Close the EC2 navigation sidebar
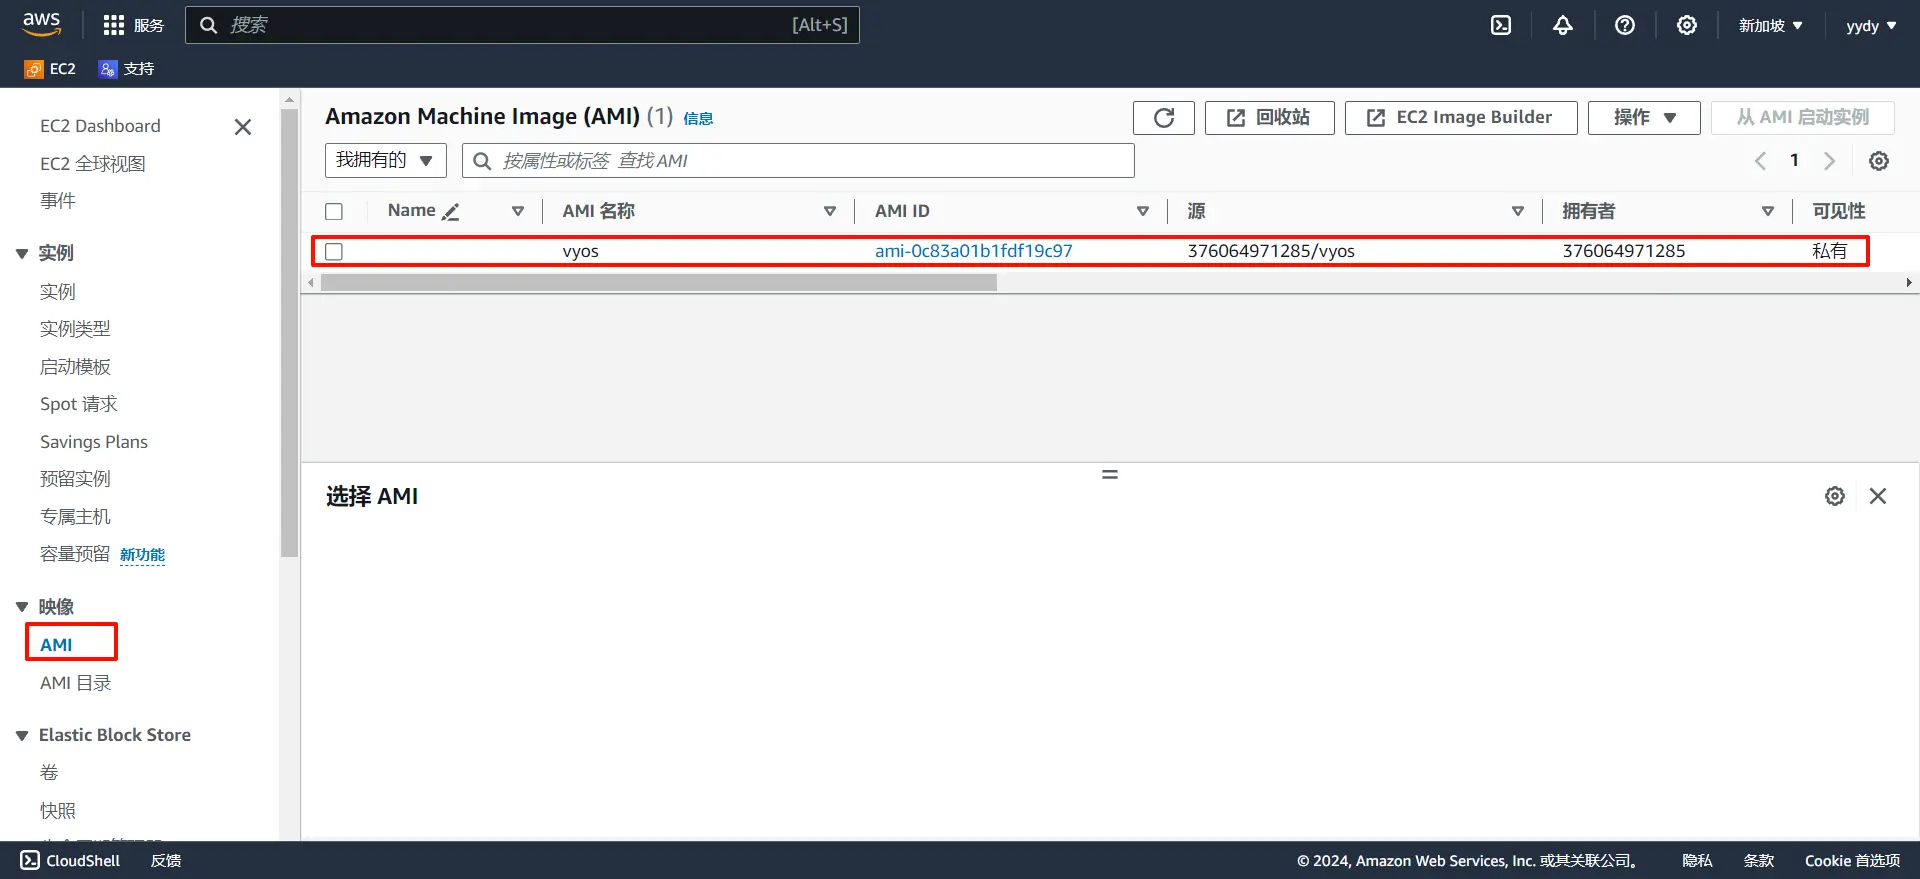The image size is (1920, 879). click(x=243, y=127)
